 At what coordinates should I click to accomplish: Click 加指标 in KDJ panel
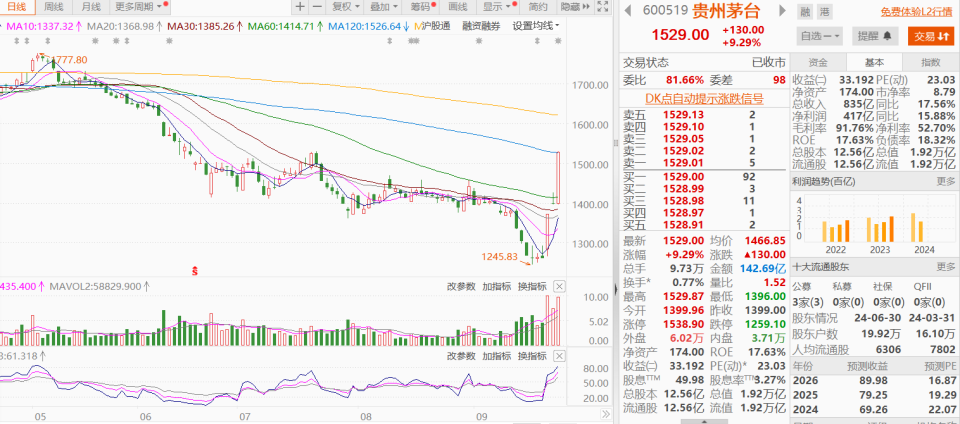(x=497, y=355)
